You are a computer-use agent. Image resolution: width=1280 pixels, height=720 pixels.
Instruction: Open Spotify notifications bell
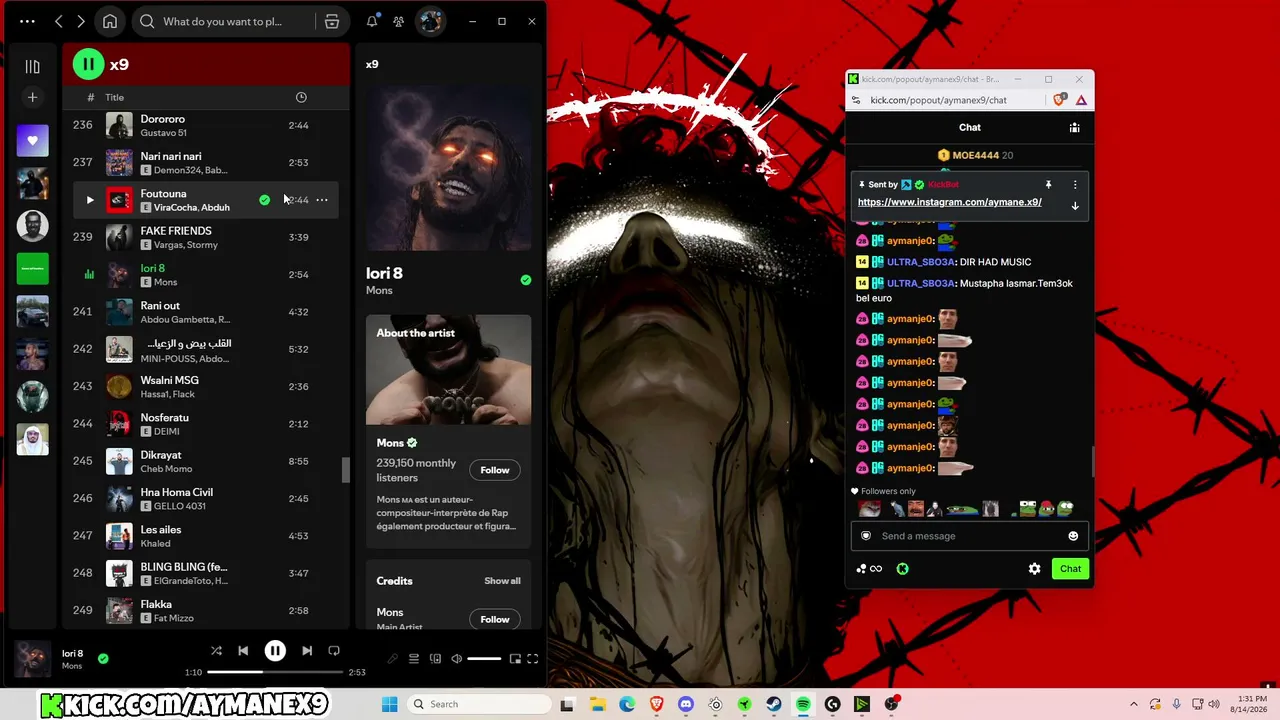[x=372, y=21]
